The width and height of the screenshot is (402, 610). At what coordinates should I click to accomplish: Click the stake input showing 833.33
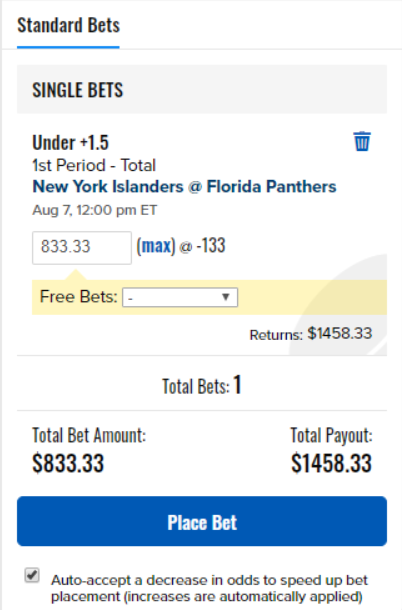[x=82, y=247]
